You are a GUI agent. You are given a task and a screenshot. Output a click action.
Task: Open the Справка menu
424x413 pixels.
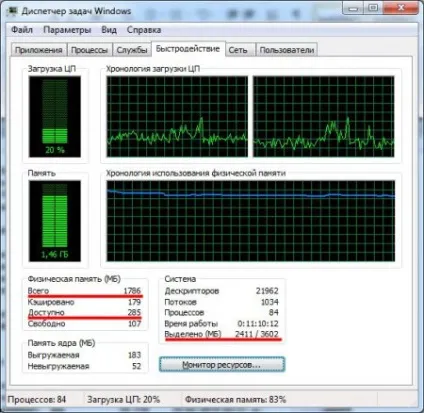[x=144, y=30]
